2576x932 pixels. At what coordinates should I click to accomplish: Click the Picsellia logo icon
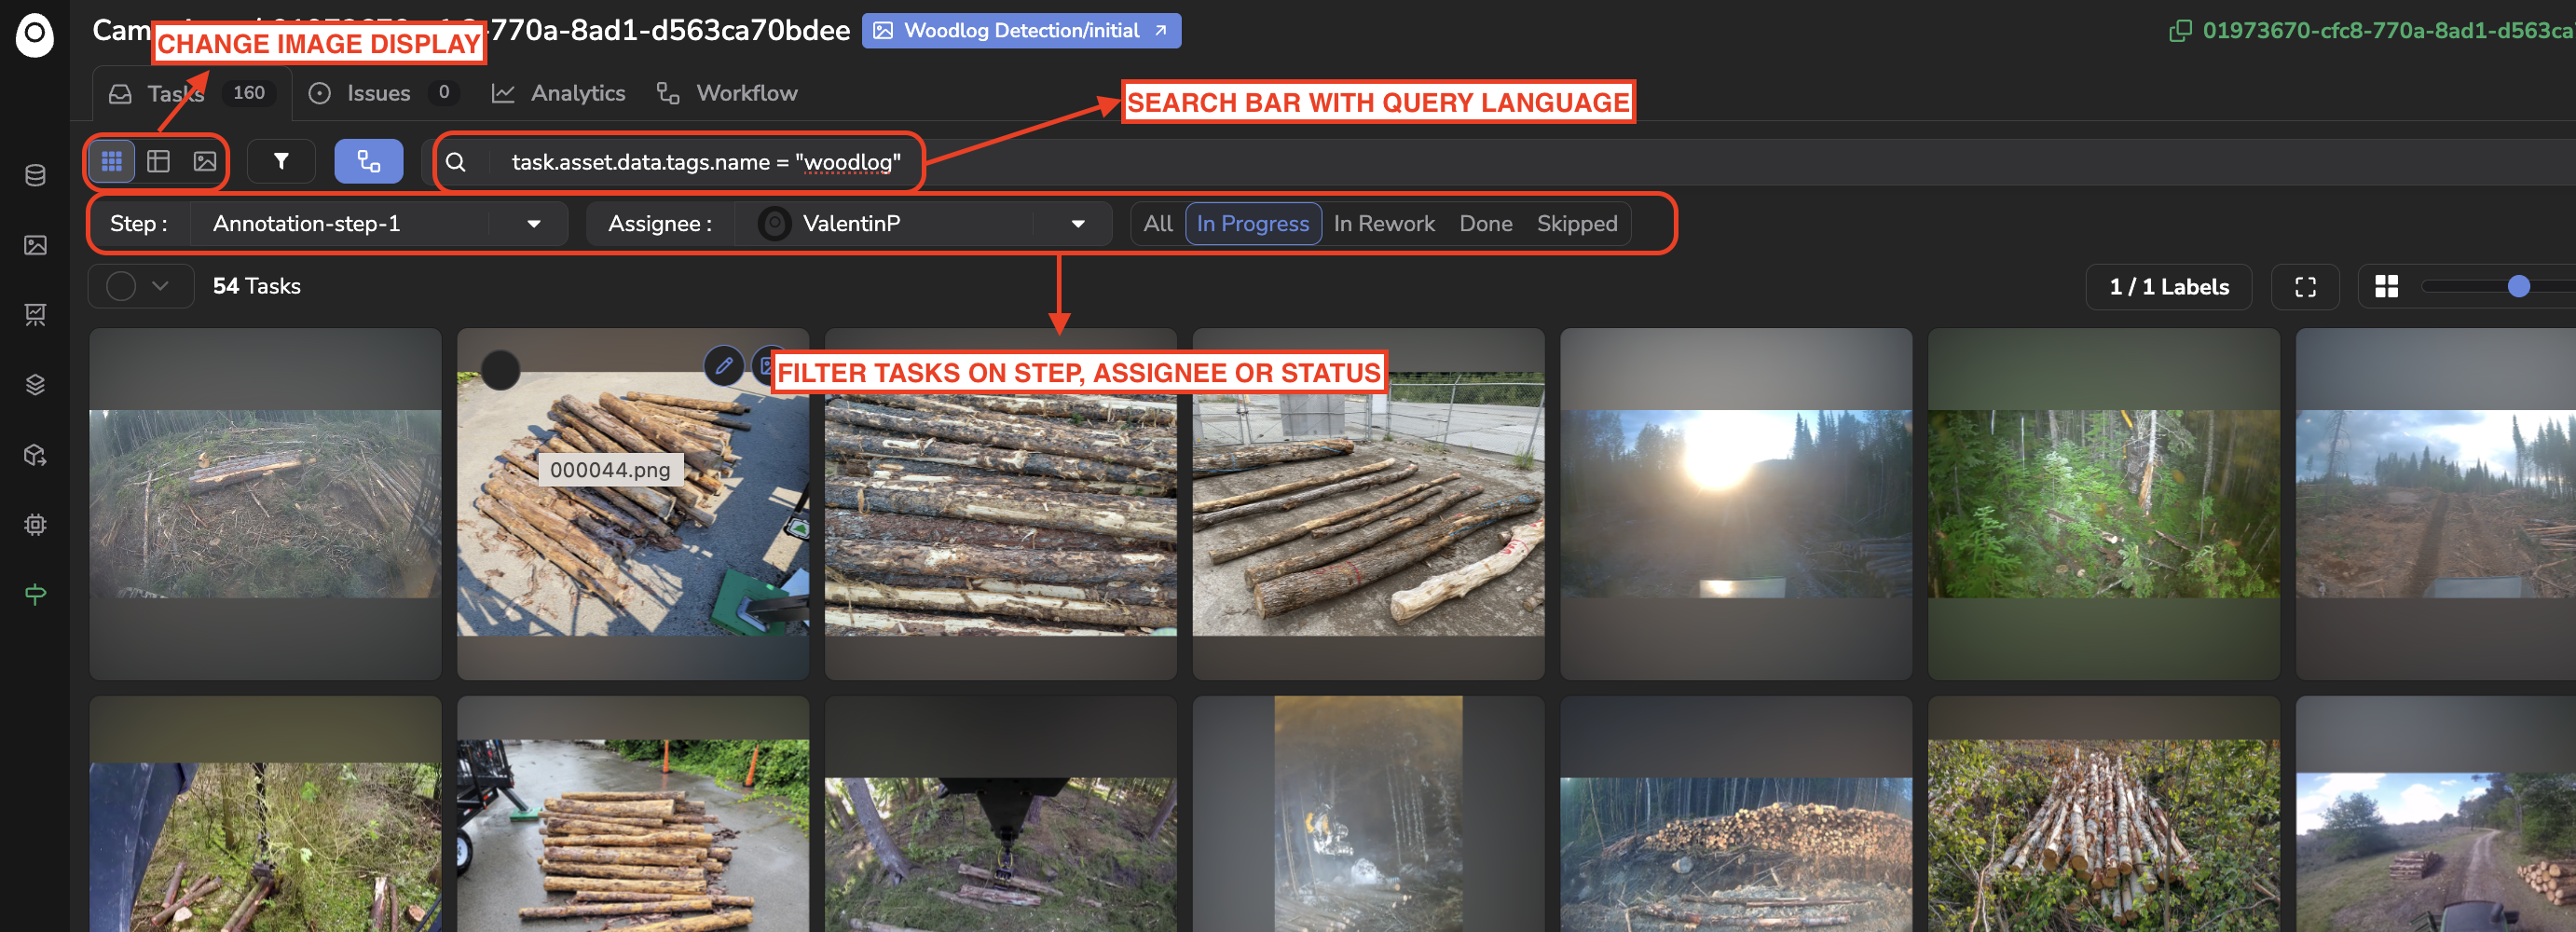[35, 35]
